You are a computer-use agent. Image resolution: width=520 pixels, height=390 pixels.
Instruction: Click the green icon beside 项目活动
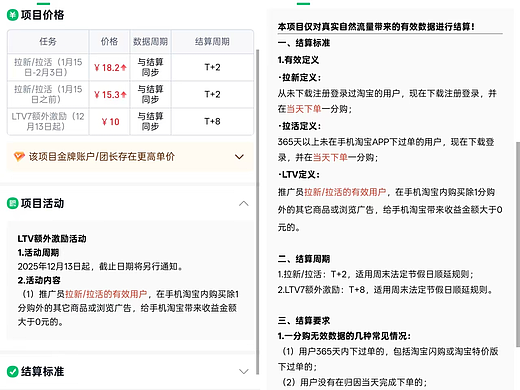13,203
